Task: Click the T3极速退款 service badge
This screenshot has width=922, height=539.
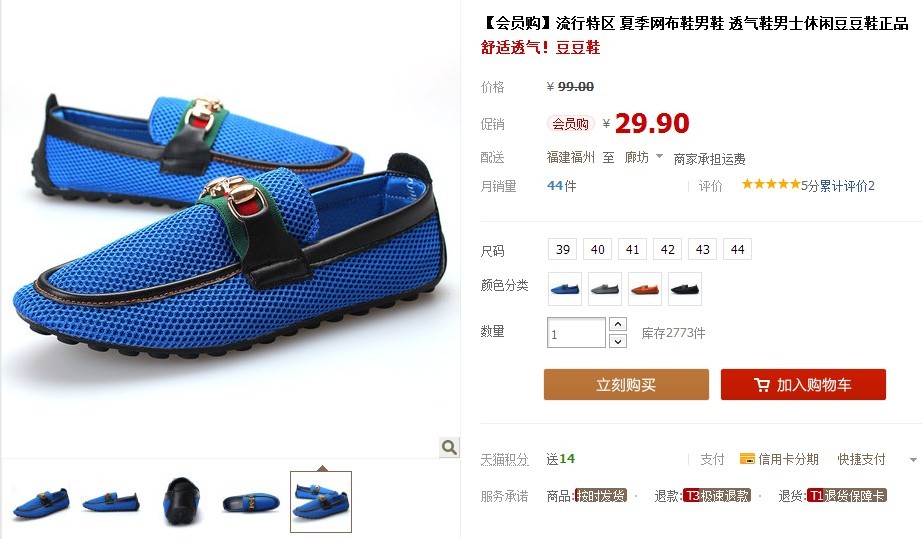Action: [x=717, y=496]
